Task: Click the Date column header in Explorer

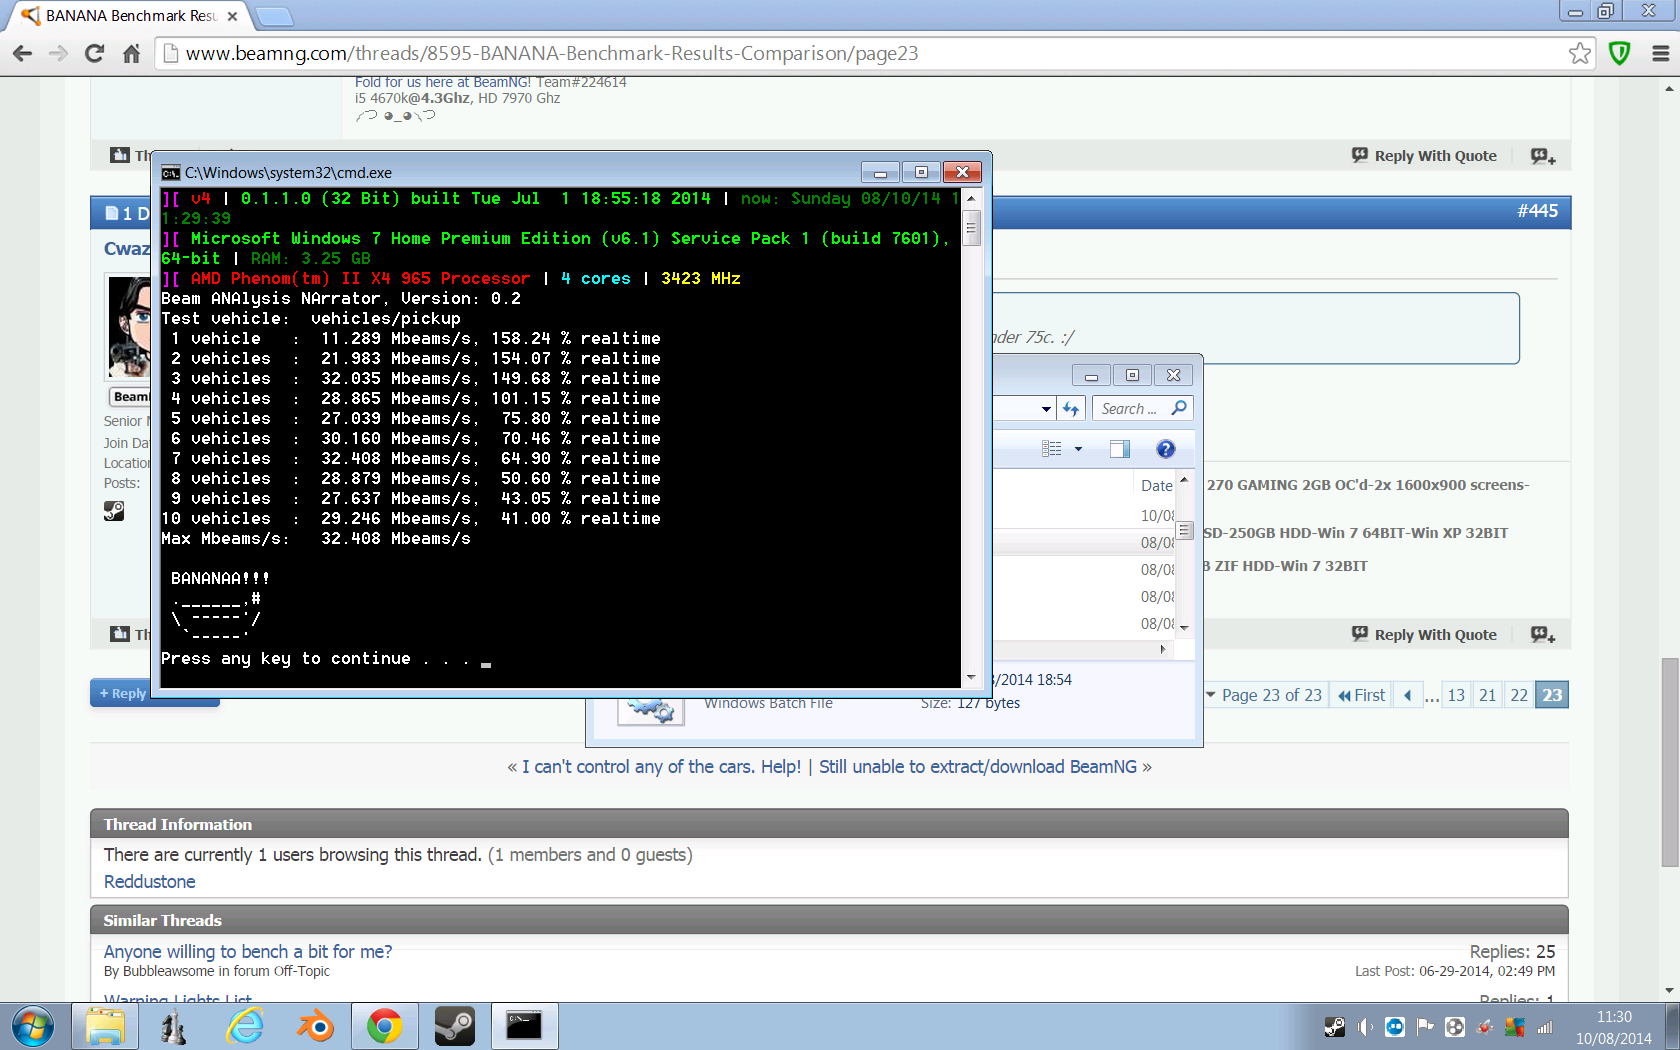Action: coord(1156,485)
